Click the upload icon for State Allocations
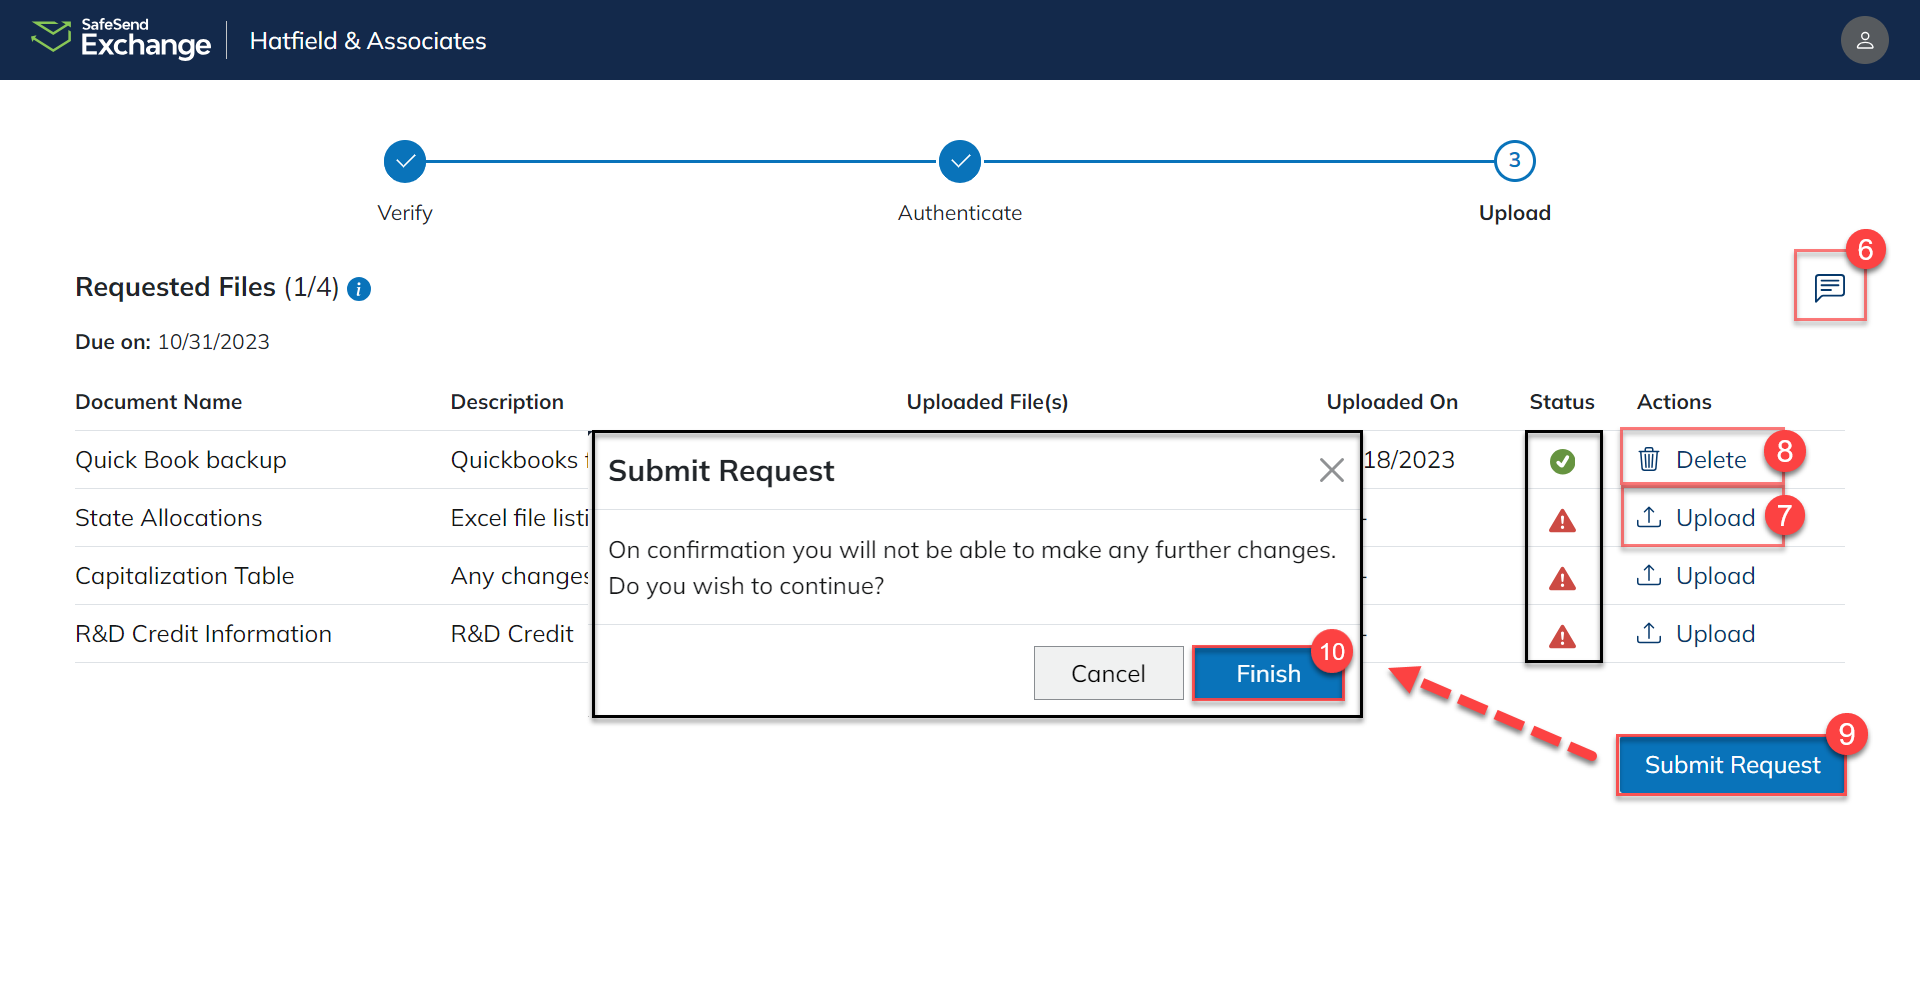 tap(1649, 517)
